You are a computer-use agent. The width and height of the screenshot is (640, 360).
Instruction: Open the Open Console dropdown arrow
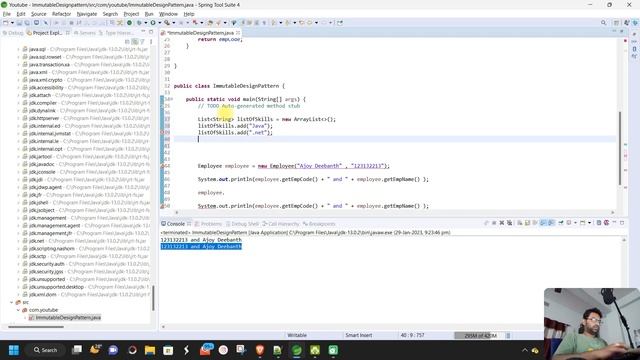589,223
